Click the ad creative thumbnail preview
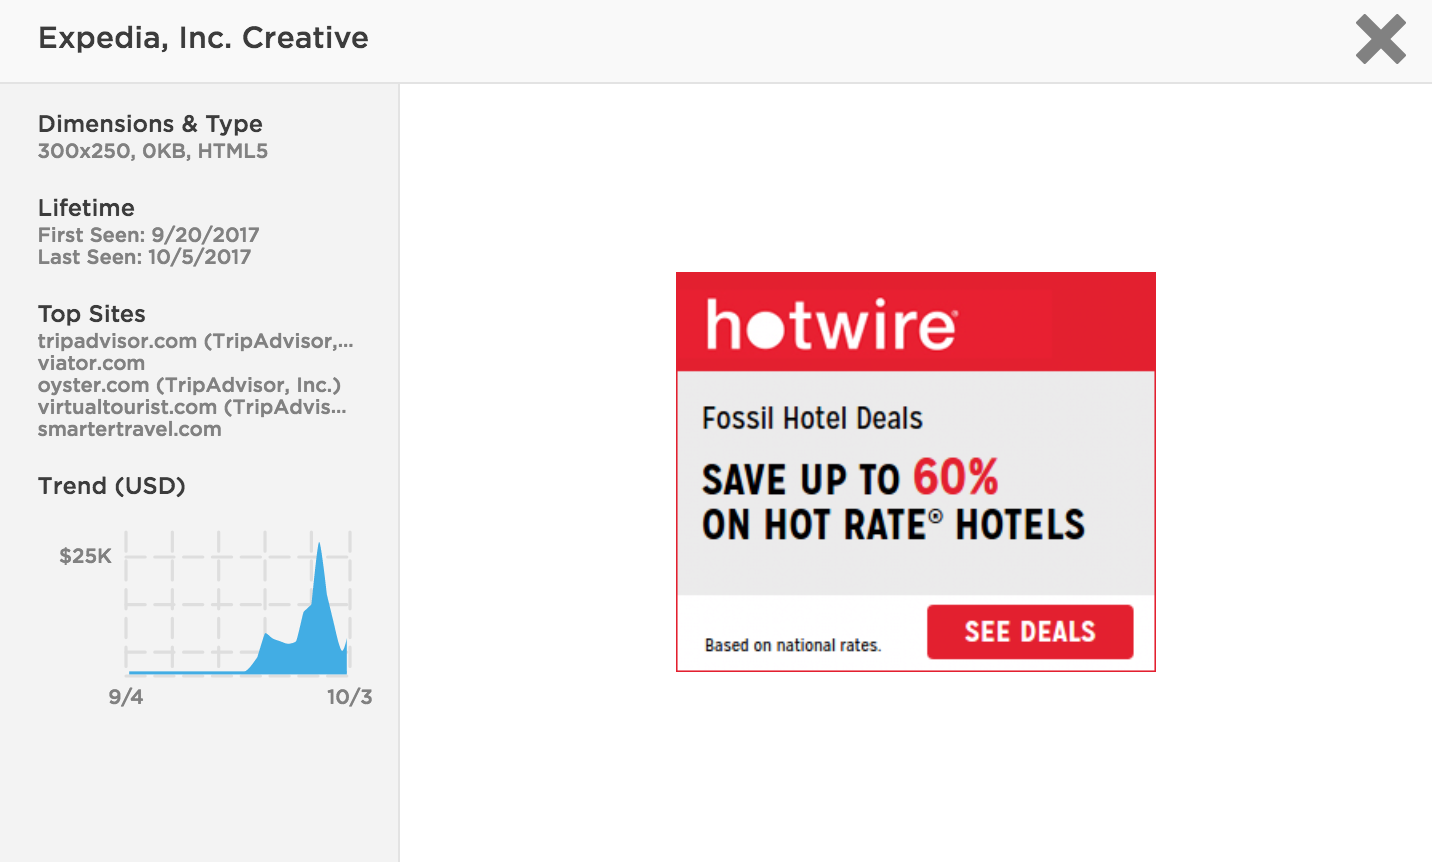This screenshot has width=1432, height=862. (x=915, y=470)
